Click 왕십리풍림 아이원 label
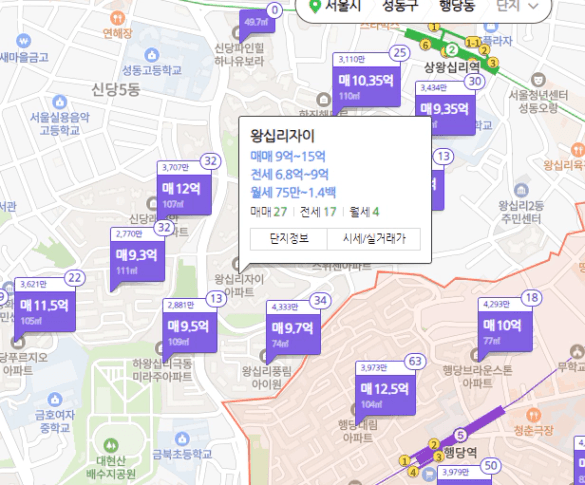 pos(266,378)
